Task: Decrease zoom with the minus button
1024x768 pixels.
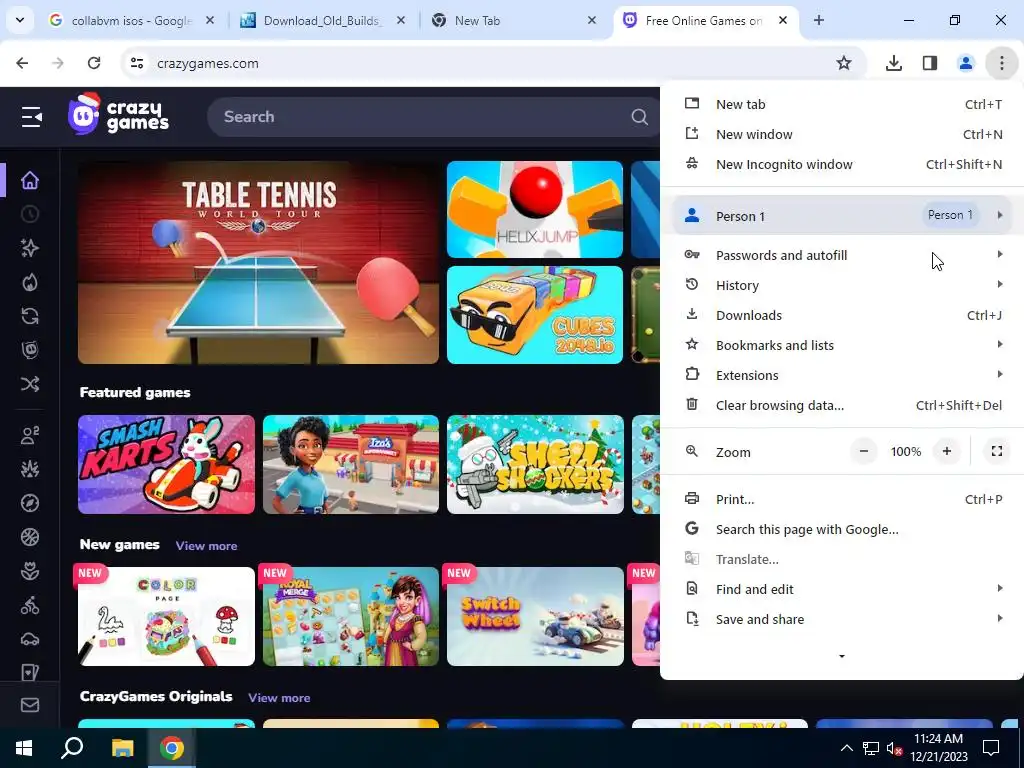Action: pyautogui.click(x=863, y=451)
